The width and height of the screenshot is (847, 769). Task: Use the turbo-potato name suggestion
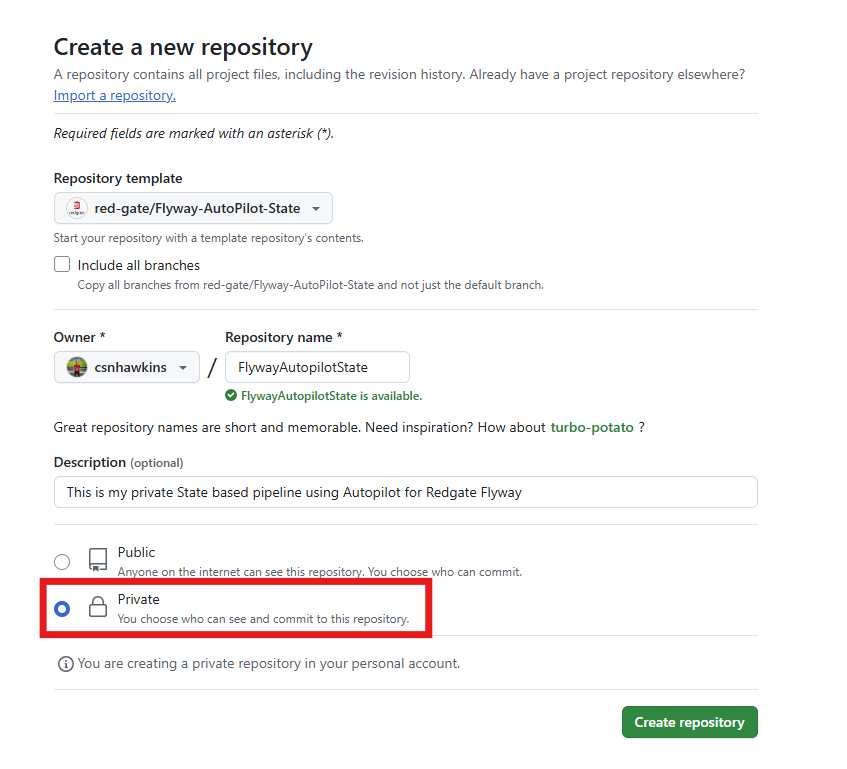click(592, 427)
